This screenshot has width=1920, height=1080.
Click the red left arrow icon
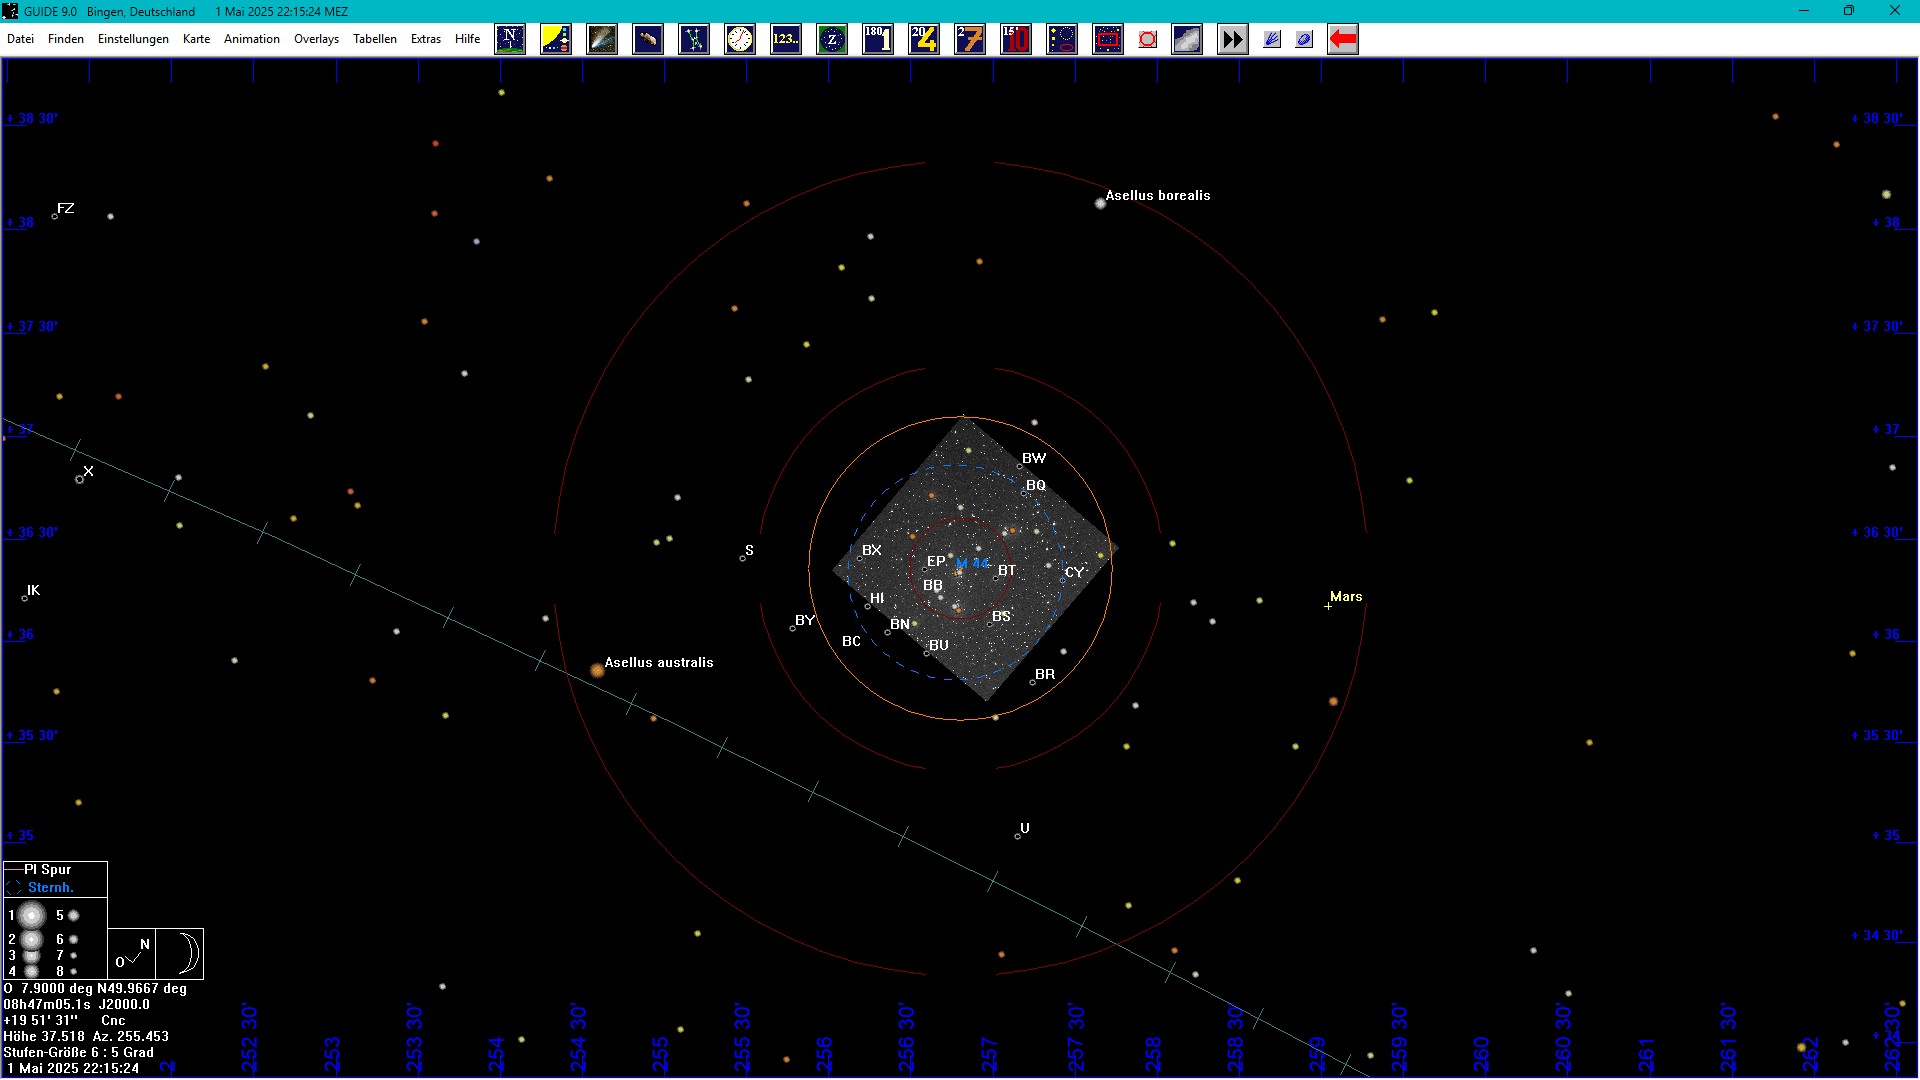pyautogui.click(x=1343, y=40)
